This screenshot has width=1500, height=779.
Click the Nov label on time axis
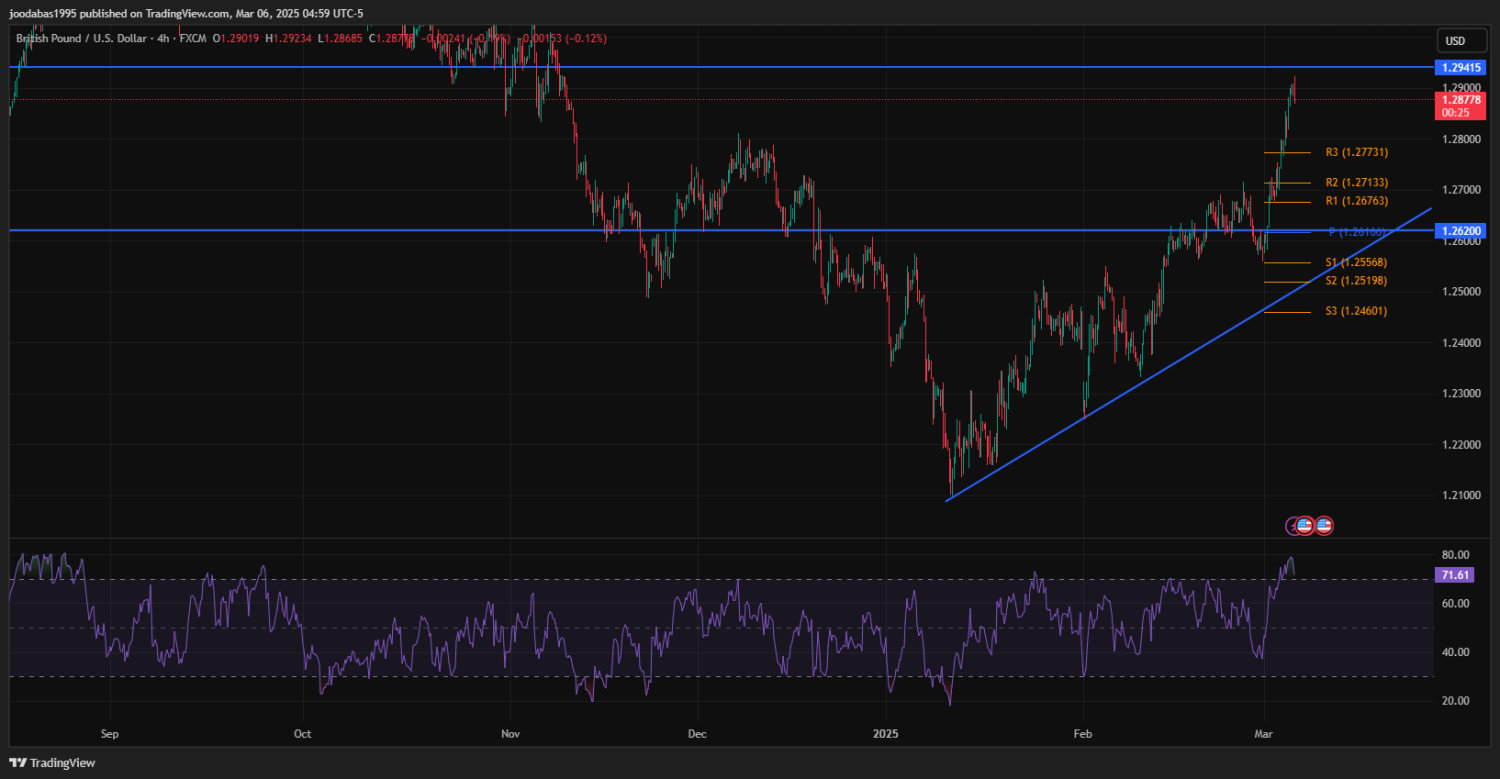pyautogui.click(x=510, y=734)
